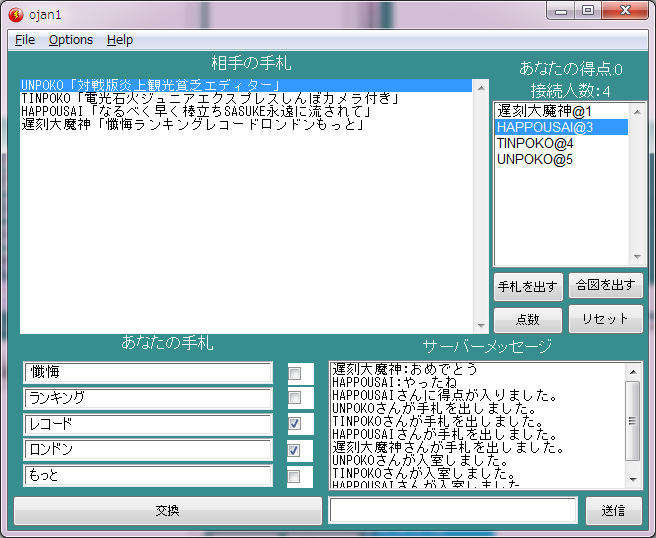Open the File menu

(25, 40)
